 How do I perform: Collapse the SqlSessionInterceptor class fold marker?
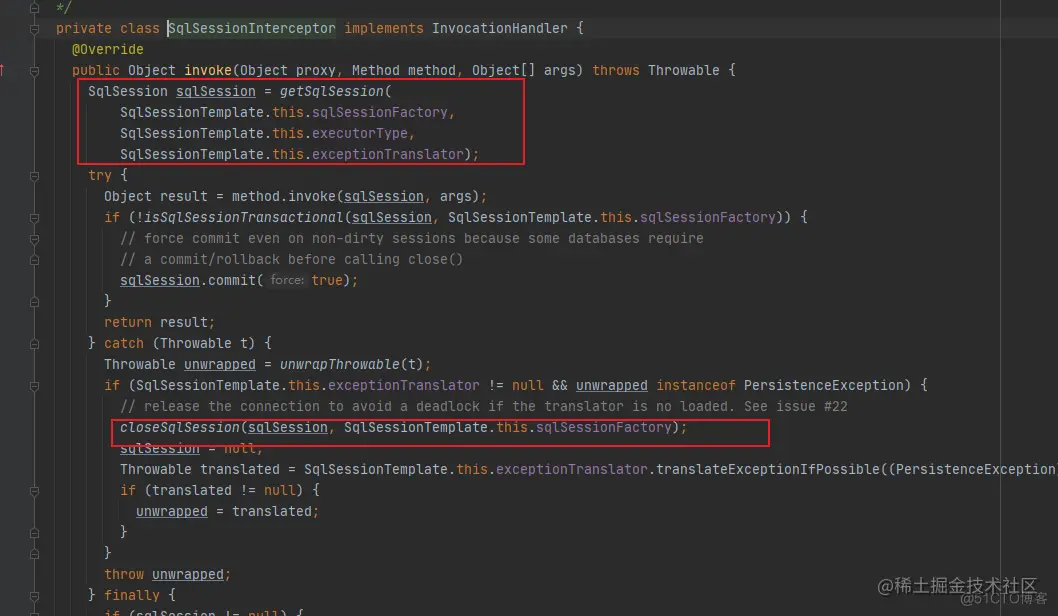34,29
